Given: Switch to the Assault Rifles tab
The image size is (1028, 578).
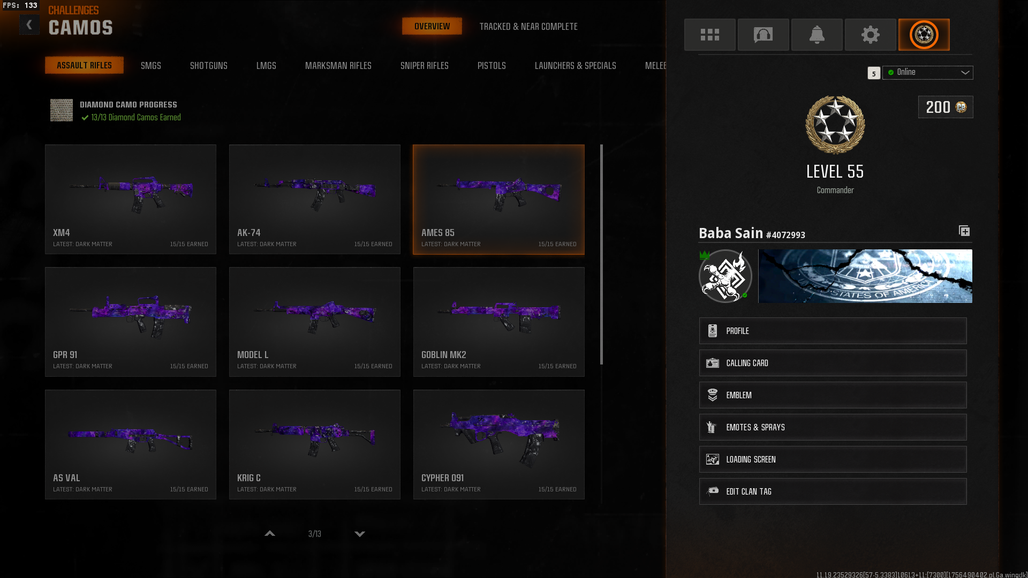Looking at the screenshot, I should tap(84, 65).
